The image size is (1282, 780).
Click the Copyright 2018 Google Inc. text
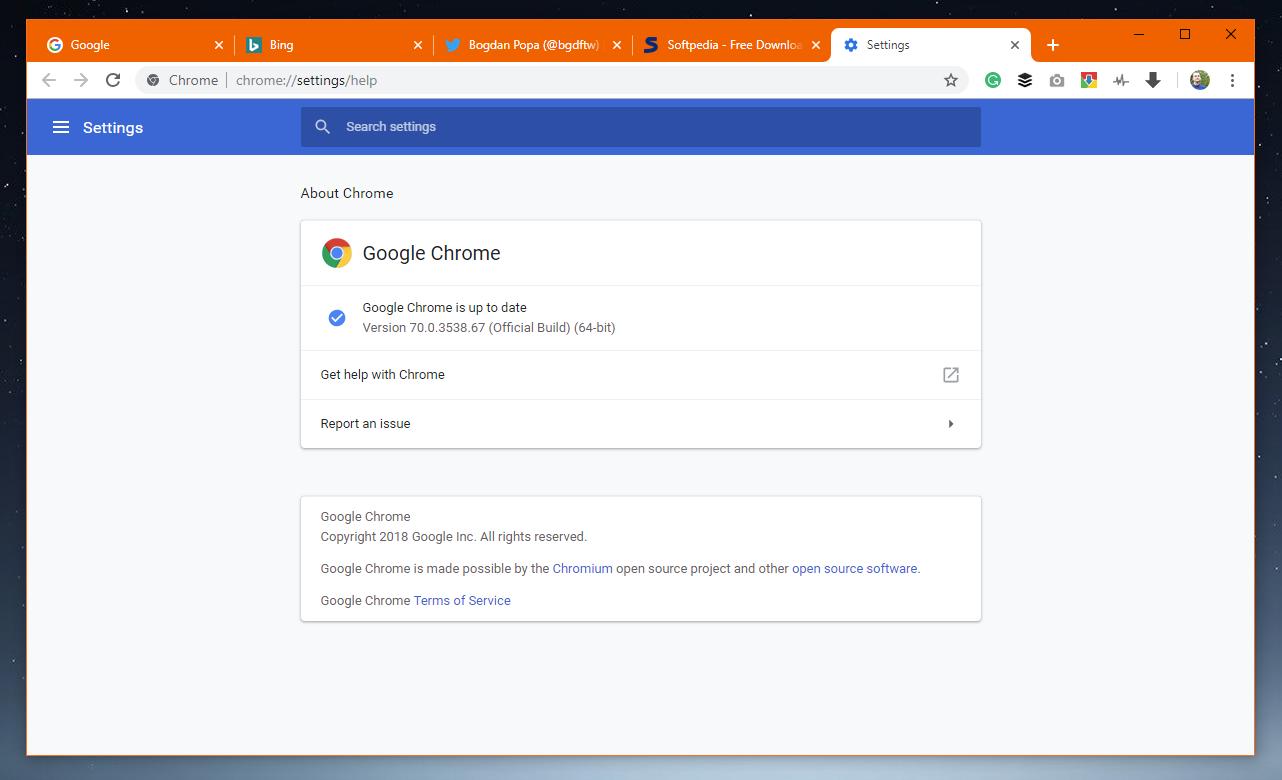[x=454, y=536]
